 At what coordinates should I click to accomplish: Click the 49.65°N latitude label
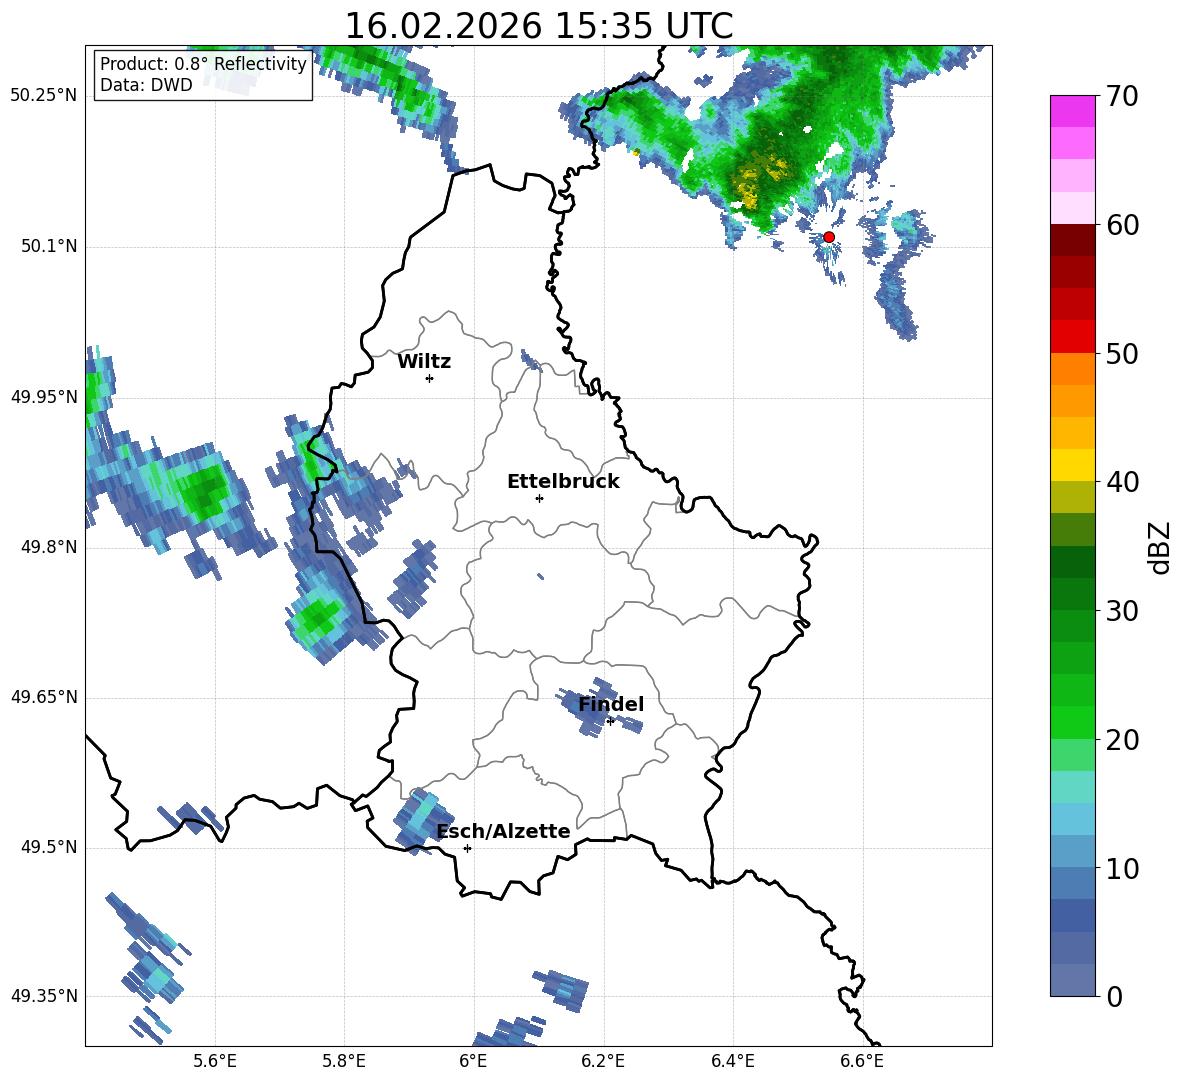[x=44, y=697]
